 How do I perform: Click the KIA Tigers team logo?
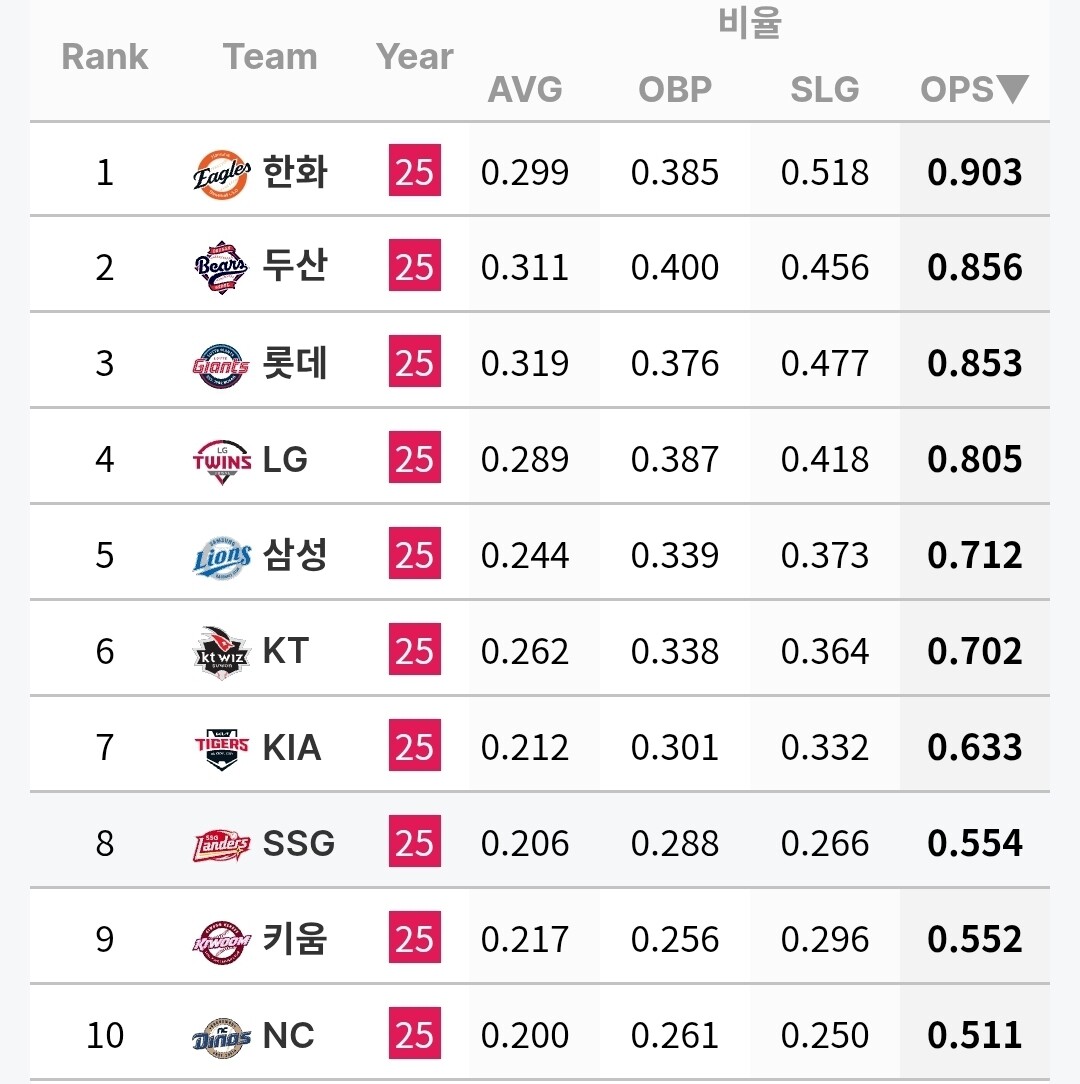point(222,747)
